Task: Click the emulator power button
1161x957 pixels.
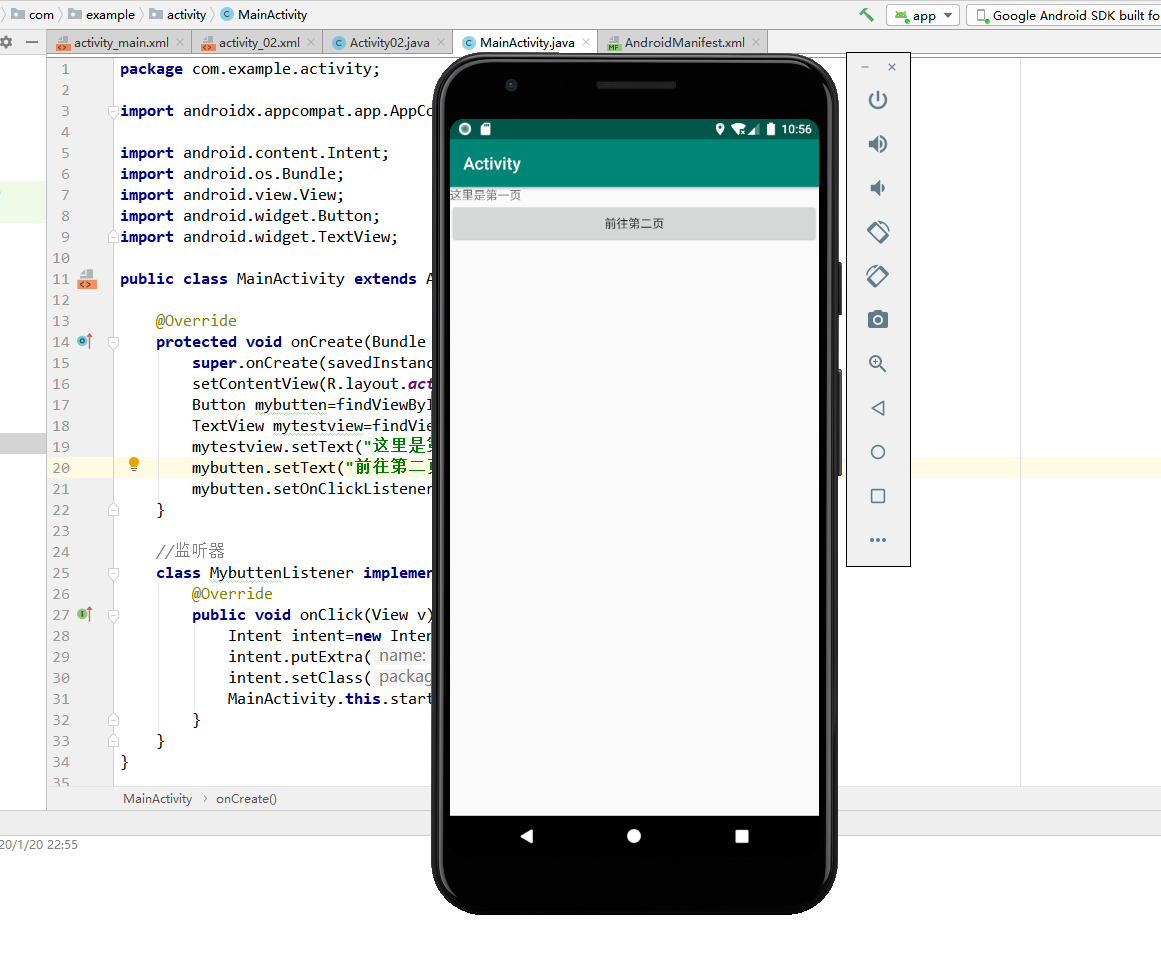Action: point(877,100)
